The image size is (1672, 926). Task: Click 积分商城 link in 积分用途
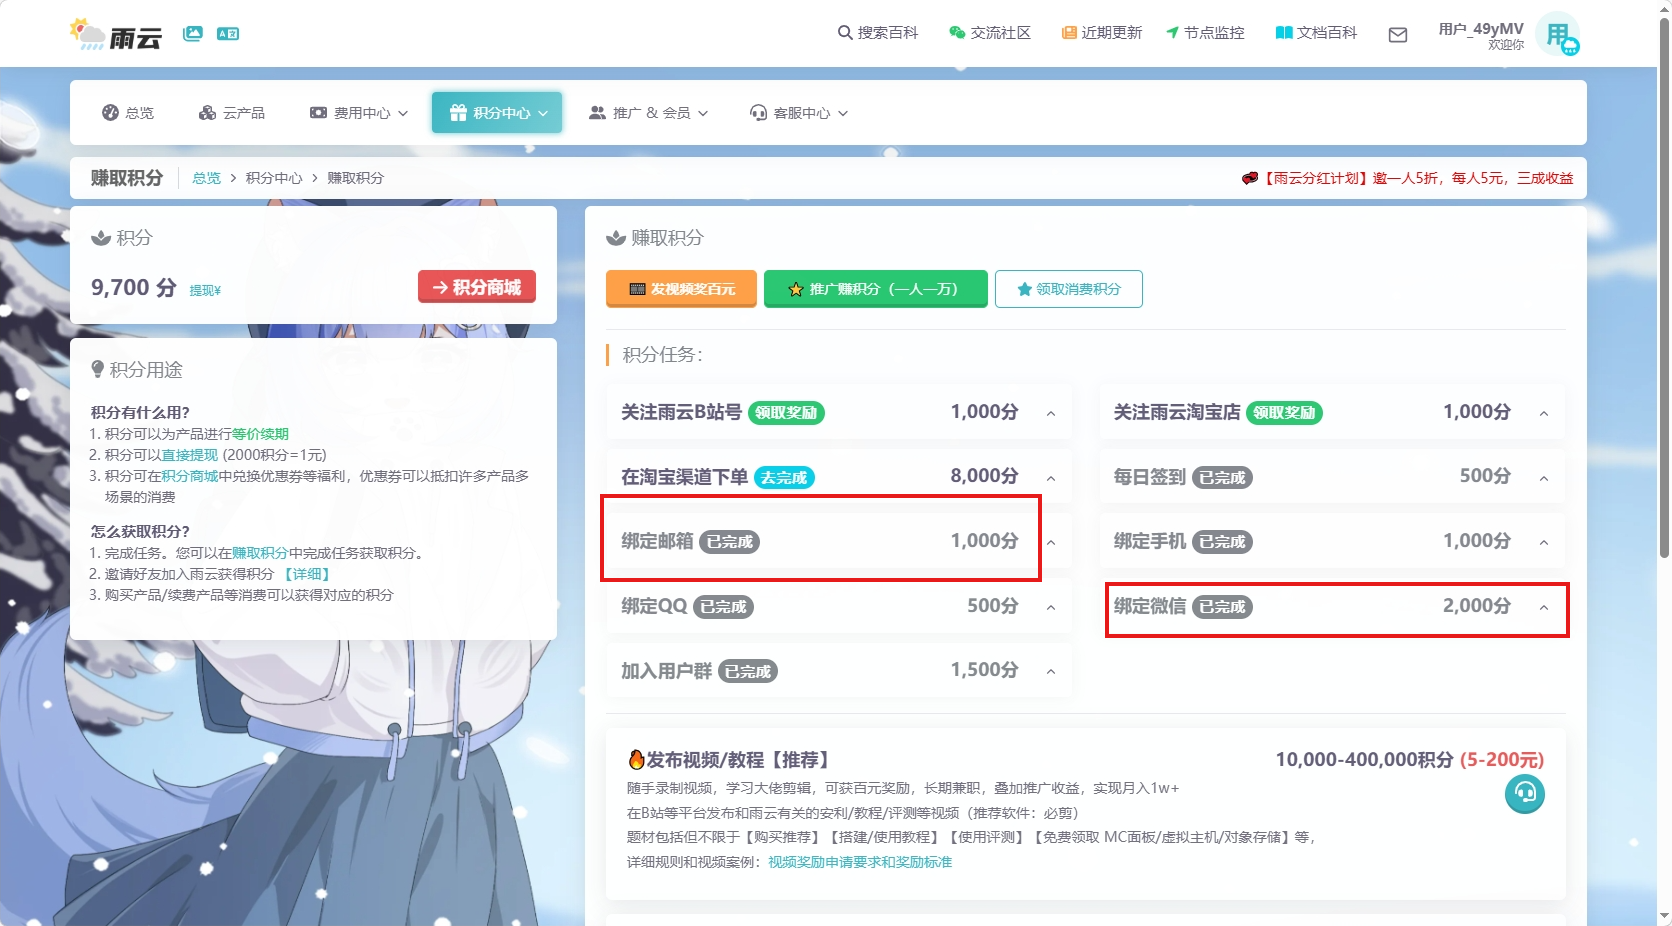(190, 476)
